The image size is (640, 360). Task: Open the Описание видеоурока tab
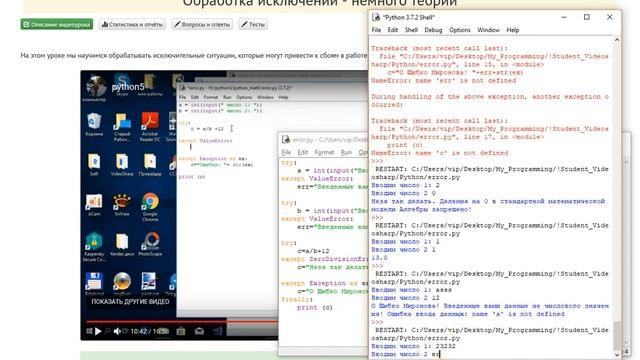click(x=57, y=24)
